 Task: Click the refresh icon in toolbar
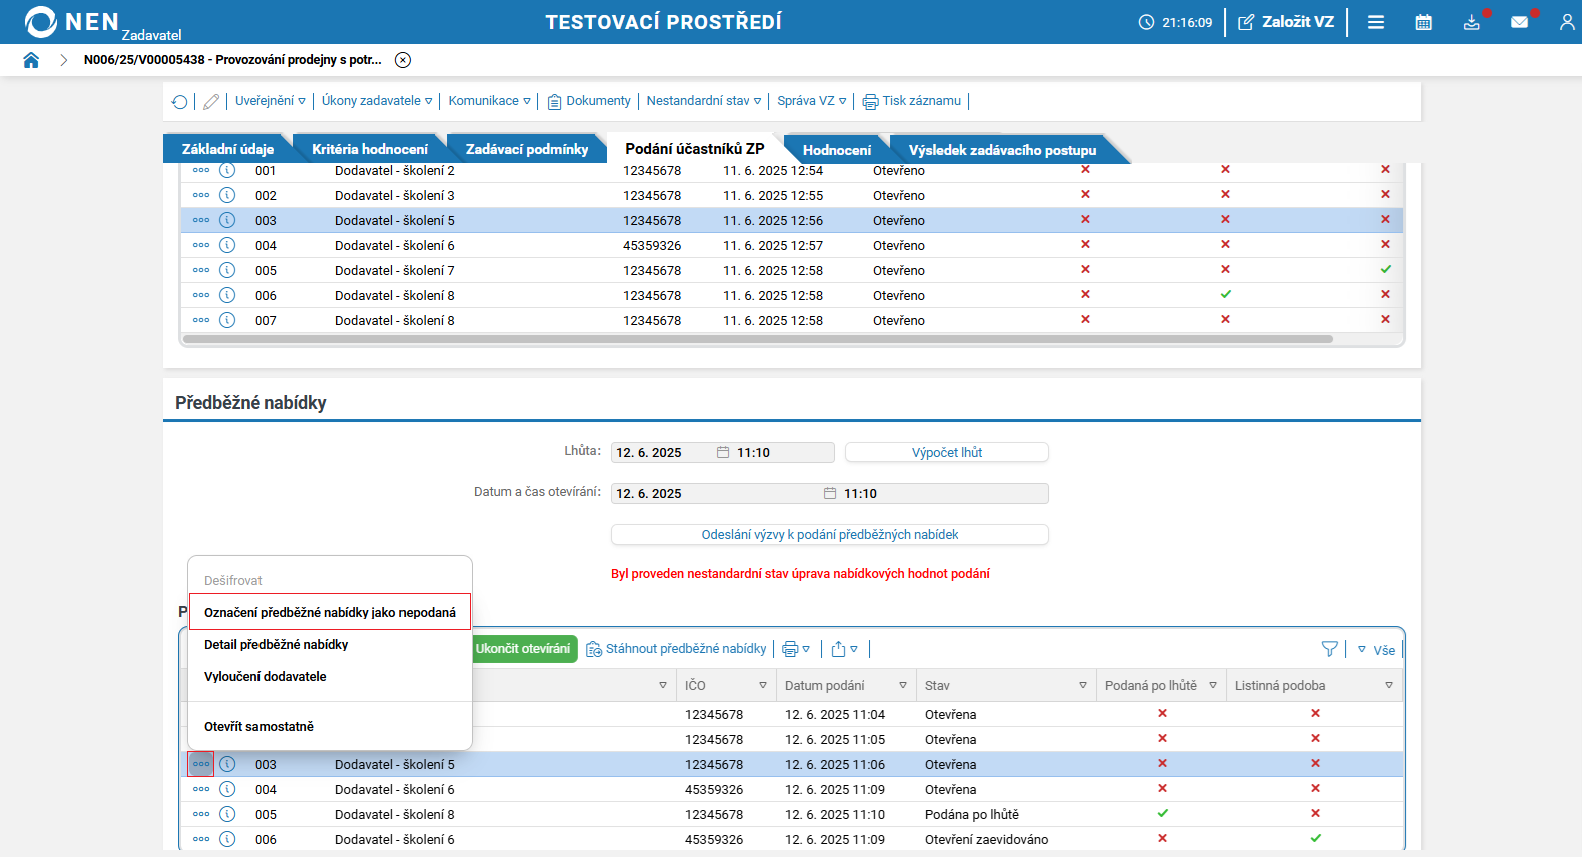(x=180, y=102)
